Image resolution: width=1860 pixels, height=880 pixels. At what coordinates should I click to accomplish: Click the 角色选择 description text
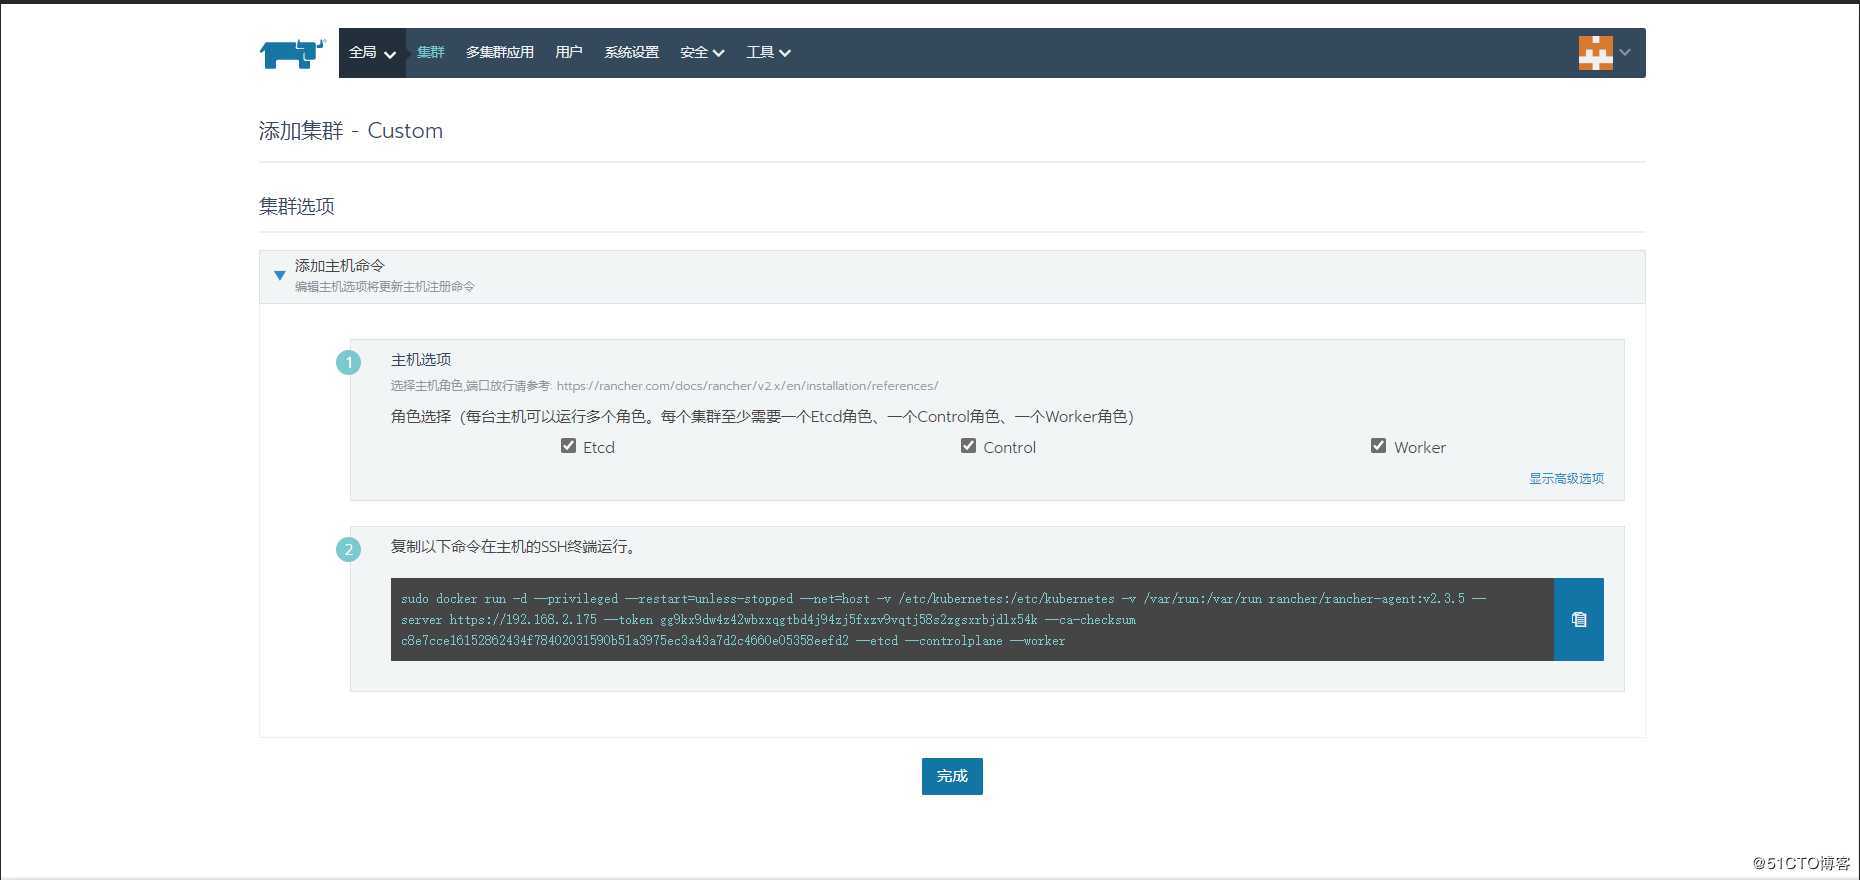pos(762,417)
